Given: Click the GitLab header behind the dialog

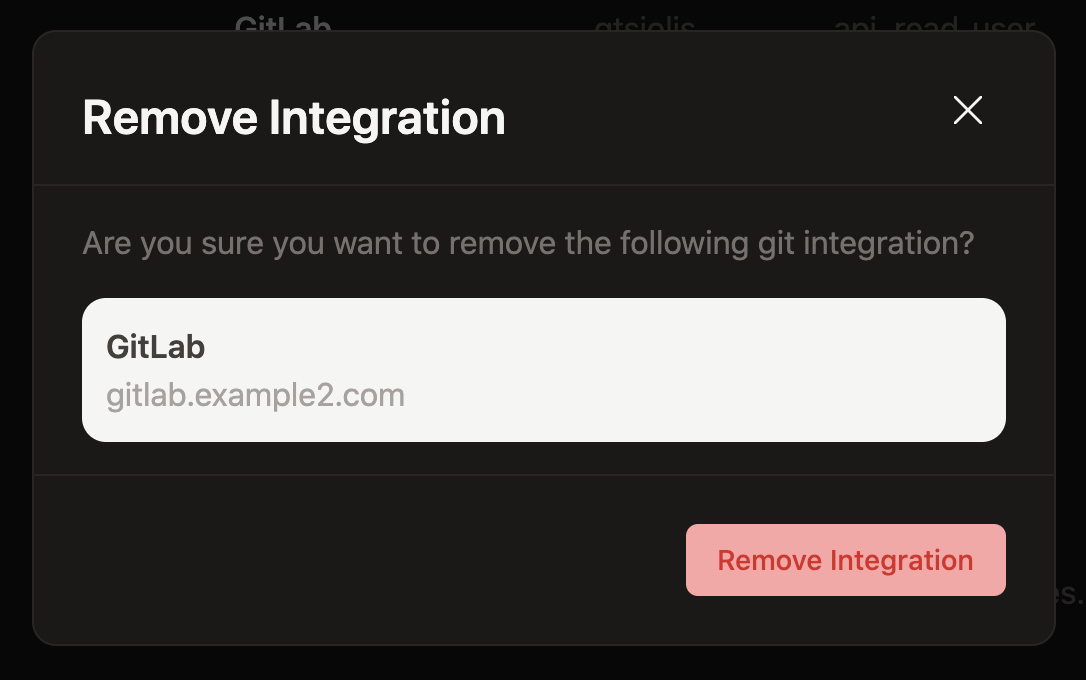Looking at the screenshot, I should 283,24.
